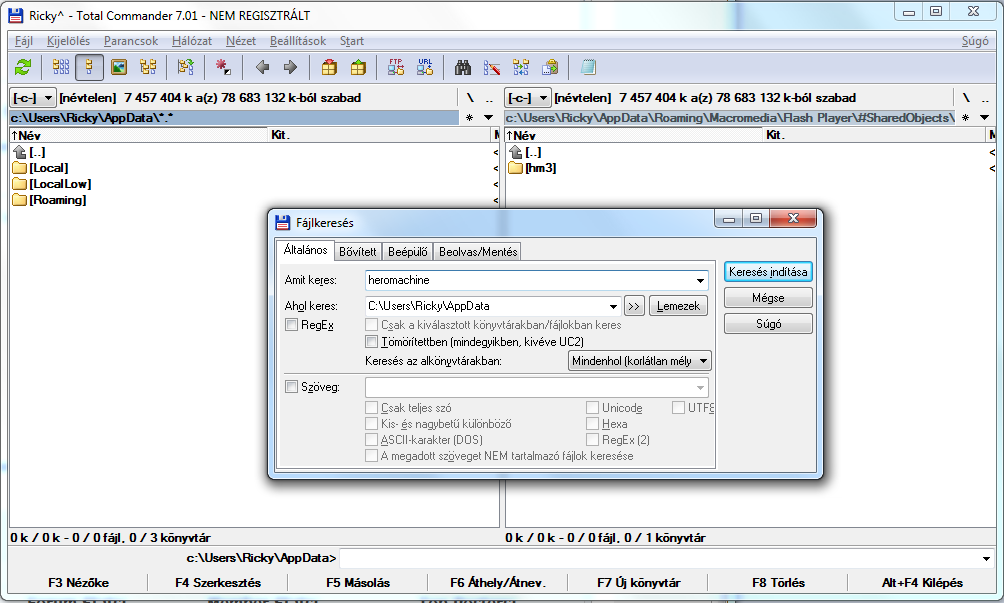Screen dimensions: 1004x603
Task: Click the green refresh icon in toolbar
Action: point(23,67)
